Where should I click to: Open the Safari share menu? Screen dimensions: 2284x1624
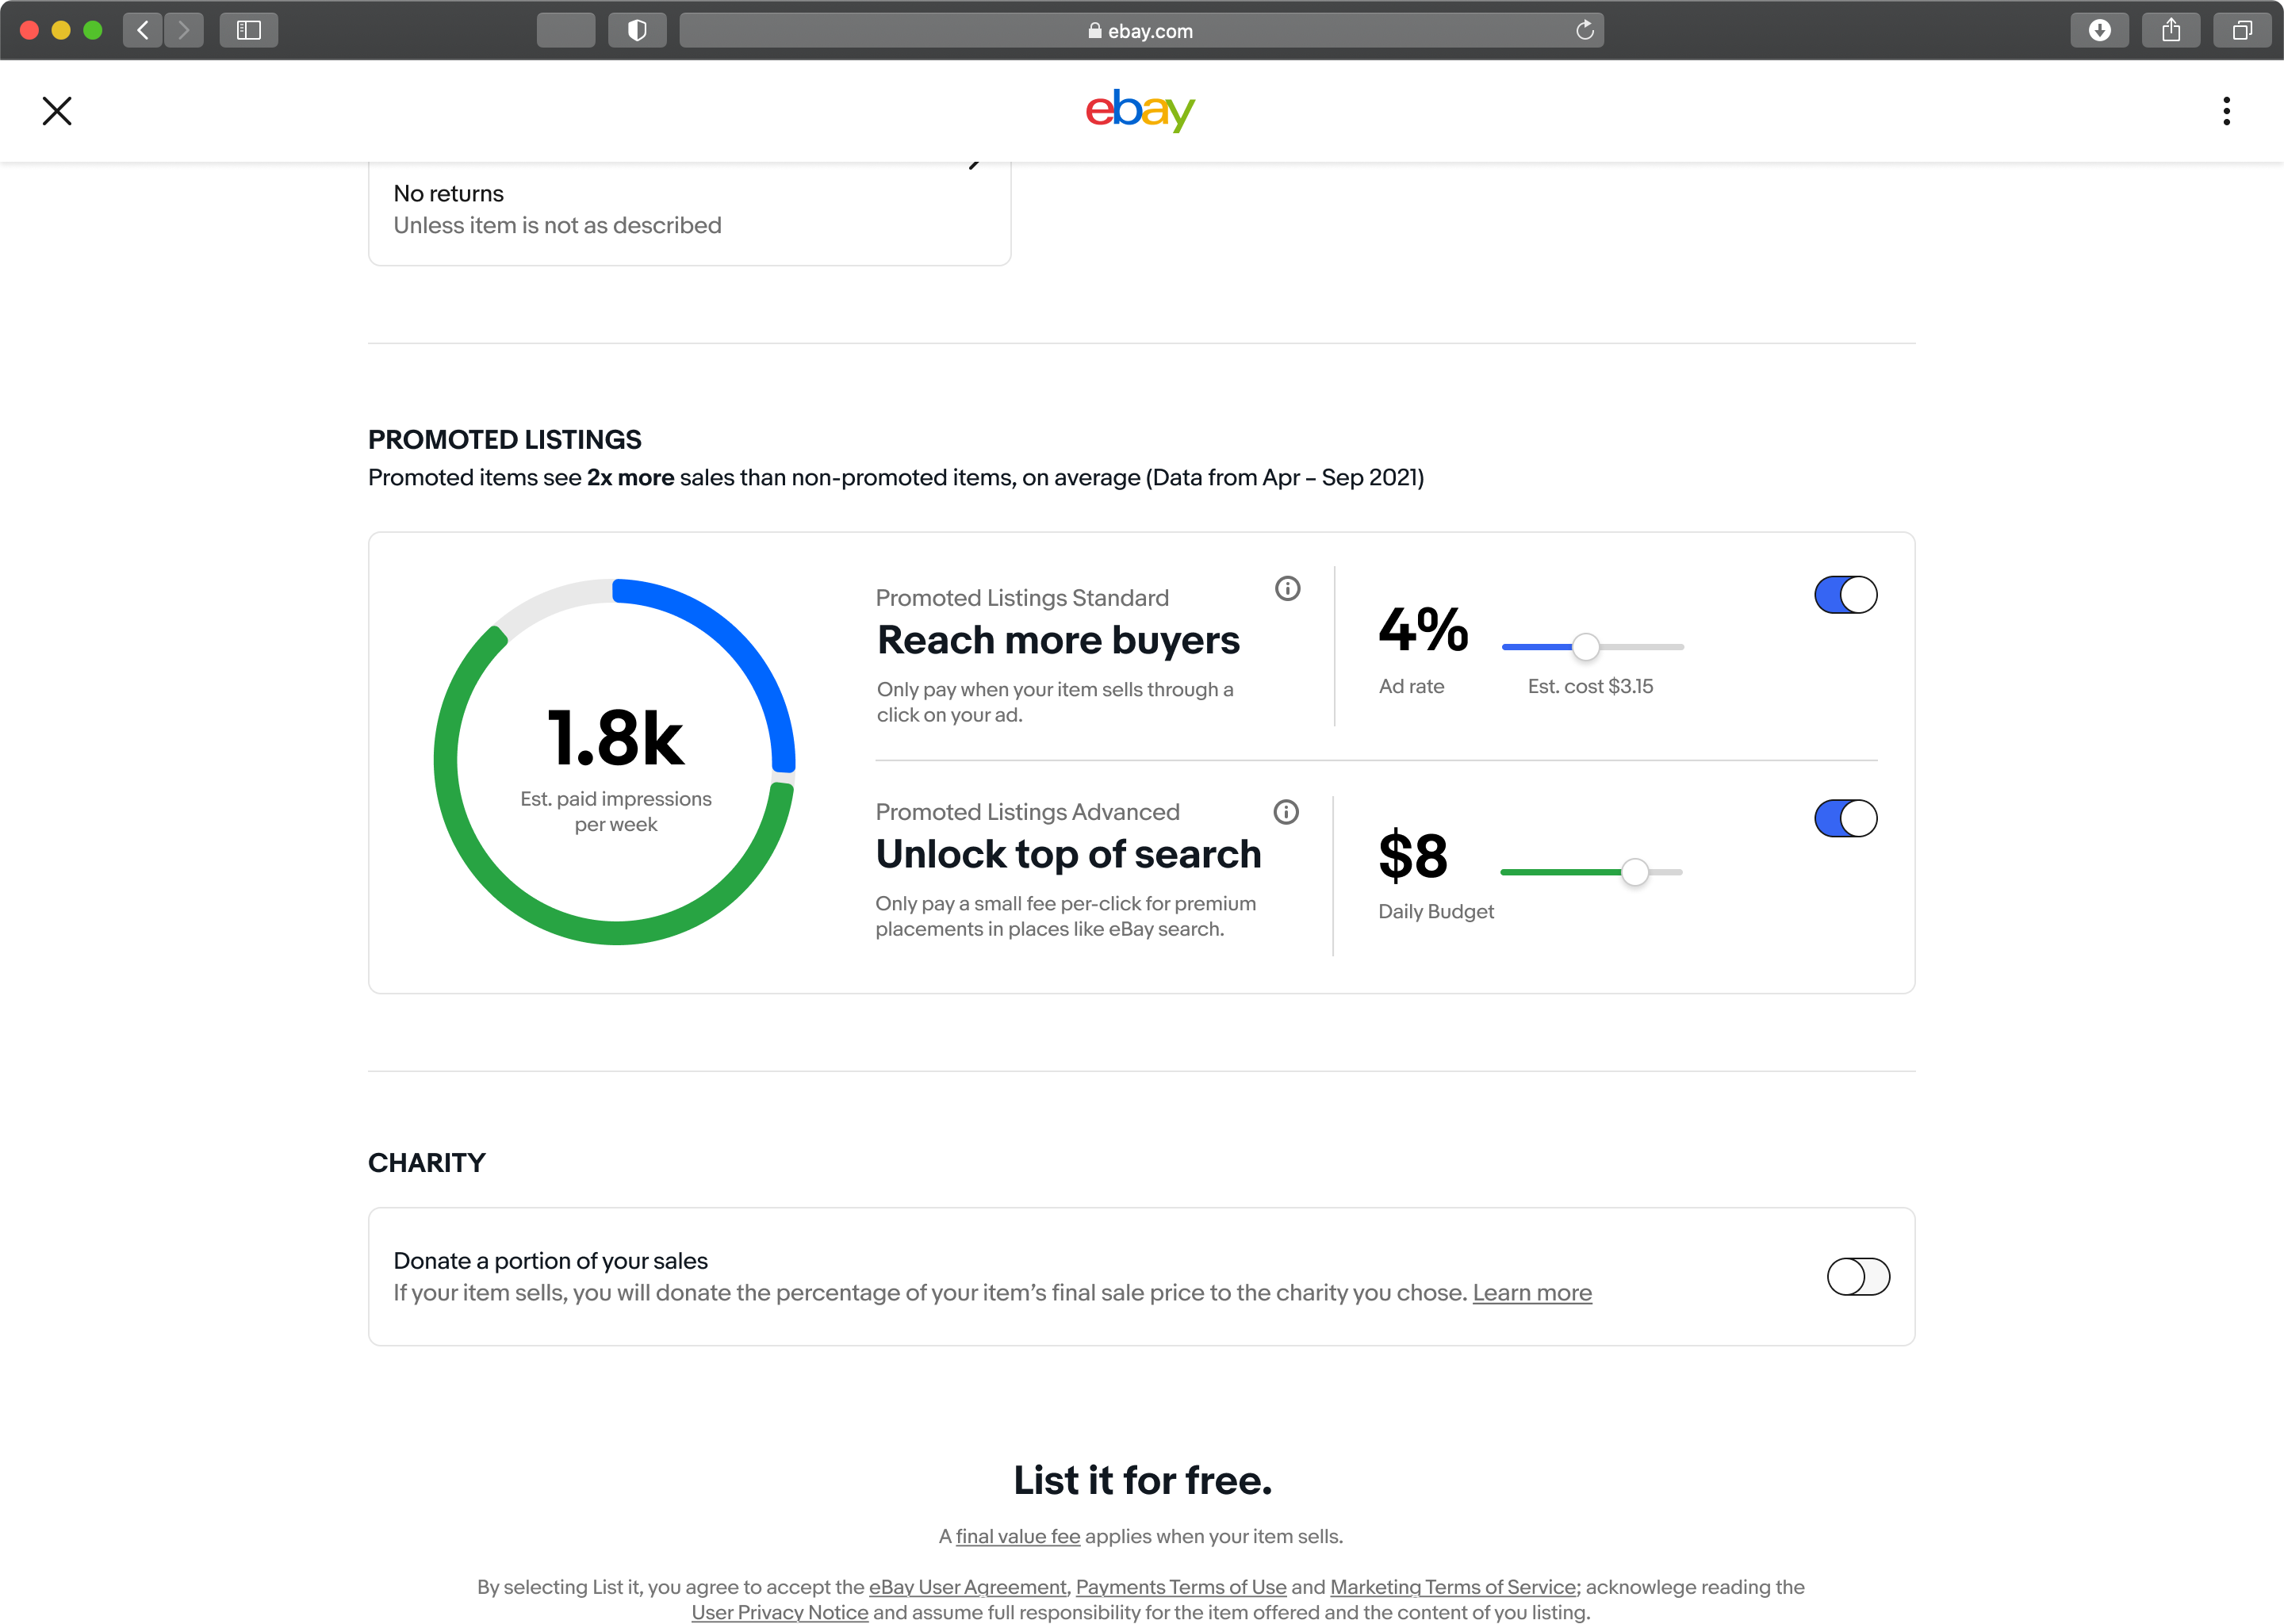click(x=2171, y=30)
